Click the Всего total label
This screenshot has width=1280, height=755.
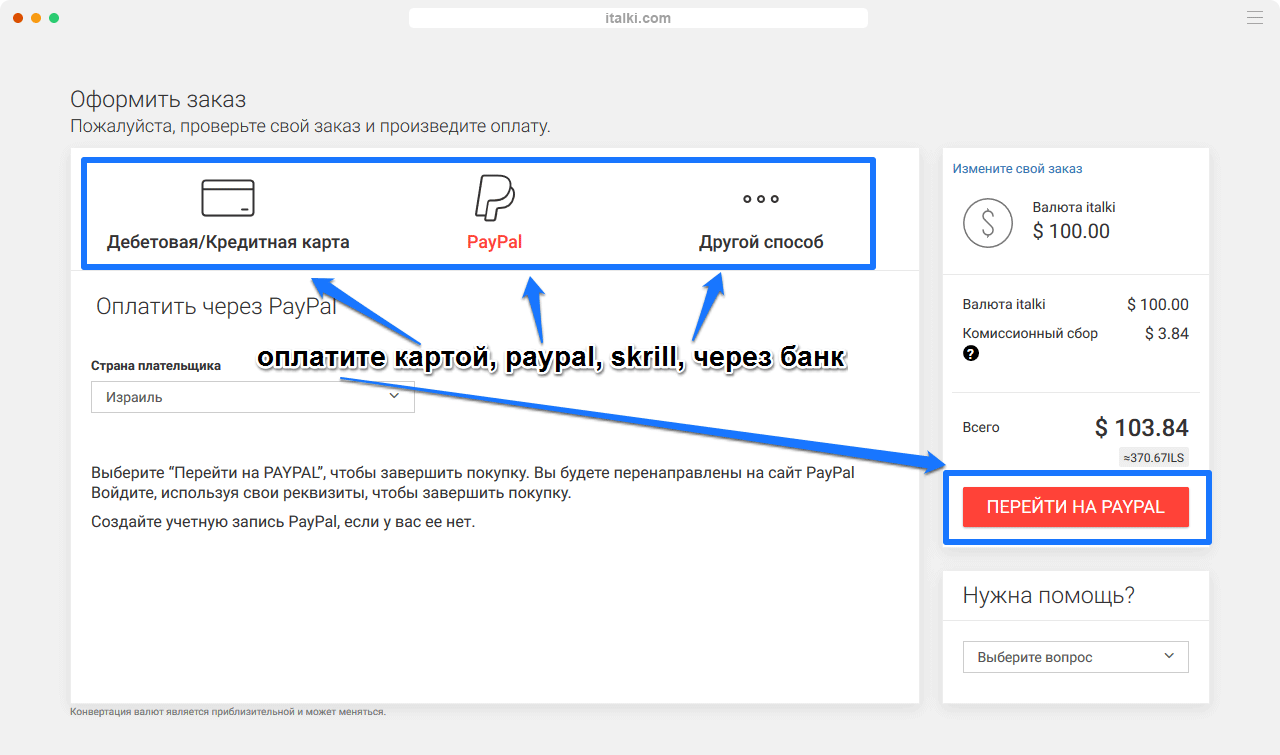(981, 427)
